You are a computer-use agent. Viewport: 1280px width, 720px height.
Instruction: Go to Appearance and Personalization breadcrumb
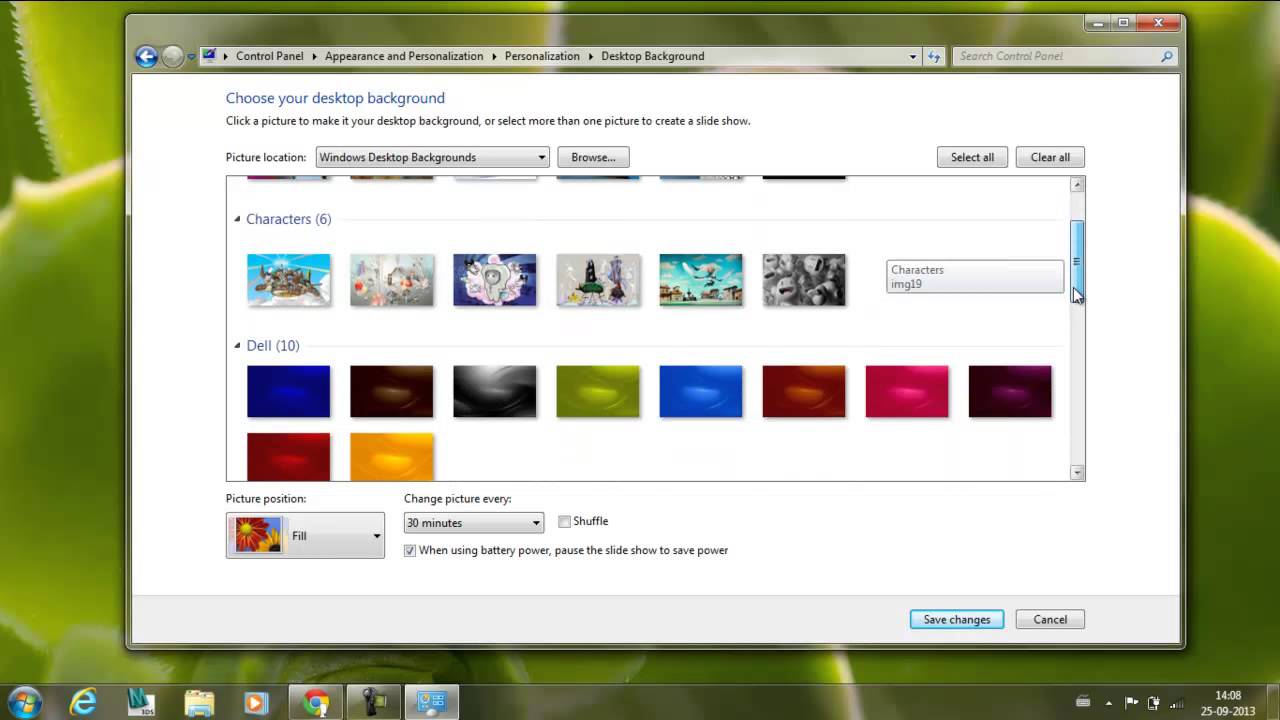[x=403, y=57]
